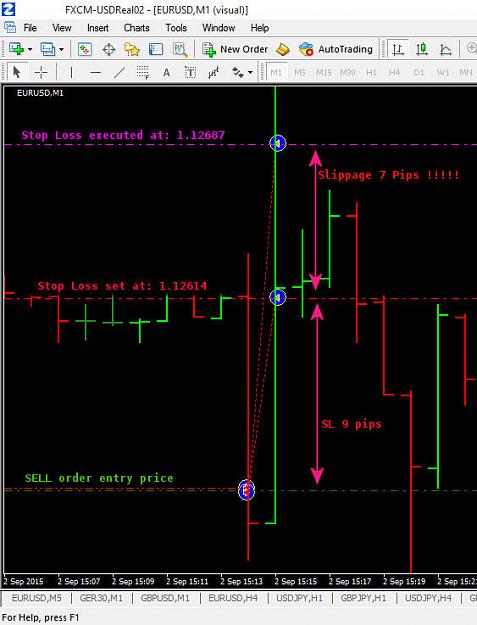The height and width of the screenshot is (625, 477).
Task: Open the Strategy Tester magnifier icon
Action: pyautogui.click(x=180, y=49)
